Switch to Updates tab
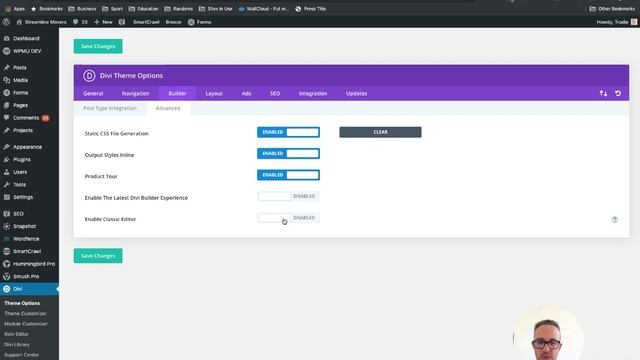Viewport: 640px width, 360px height. coord(356,93)
